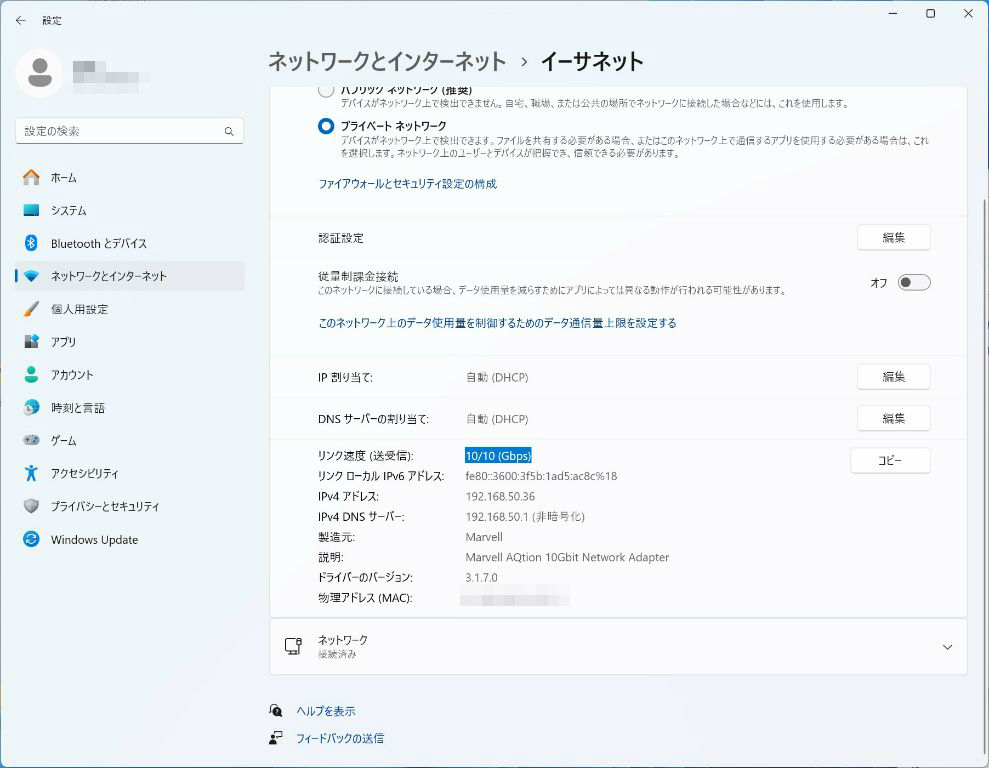The height and width of the screenshot is (768, 989).
Task: Open ファイアウォールとセキュリティ設定の構成 link
Action: [407, 184]
